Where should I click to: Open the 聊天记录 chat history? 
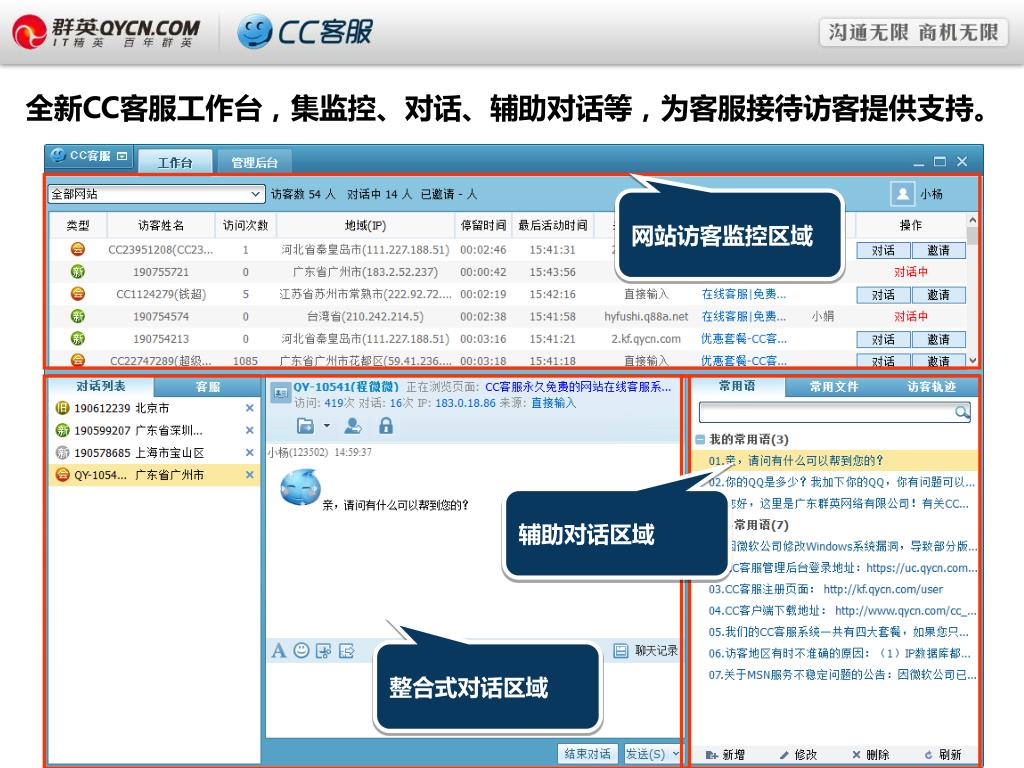pyautogui.click(x=647, y=650)
